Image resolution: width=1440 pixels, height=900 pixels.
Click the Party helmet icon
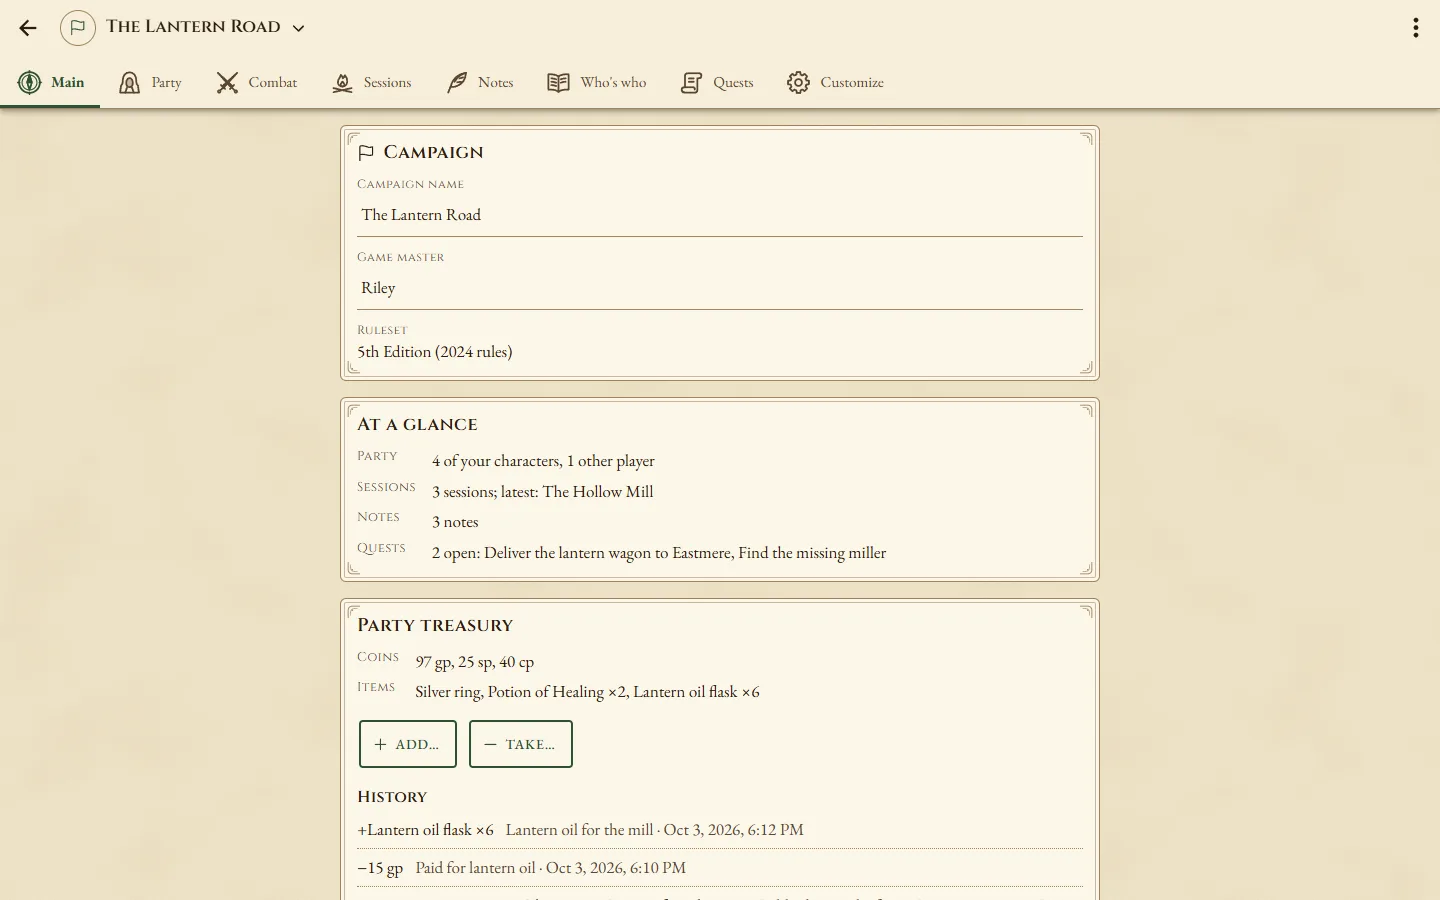coord(129,82)
